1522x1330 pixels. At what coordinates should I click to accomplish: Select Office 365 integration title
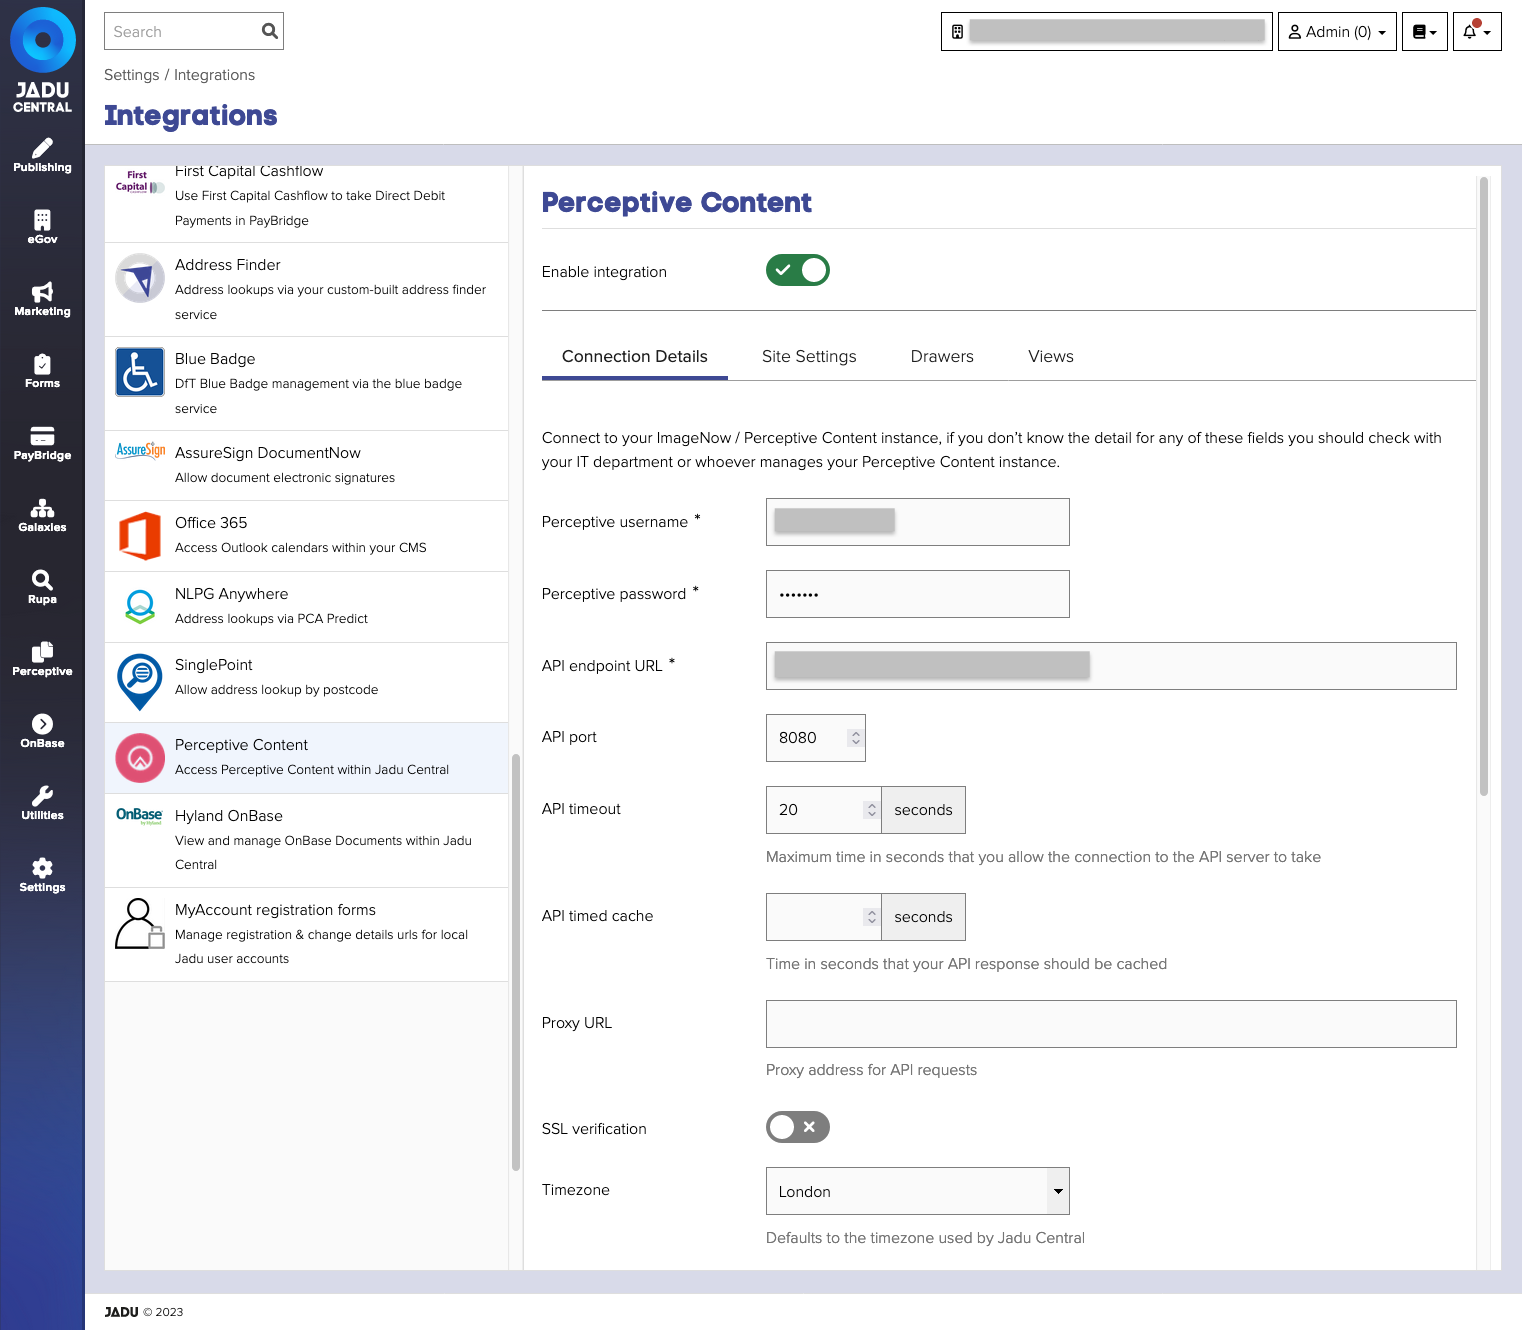pos(211,523)
